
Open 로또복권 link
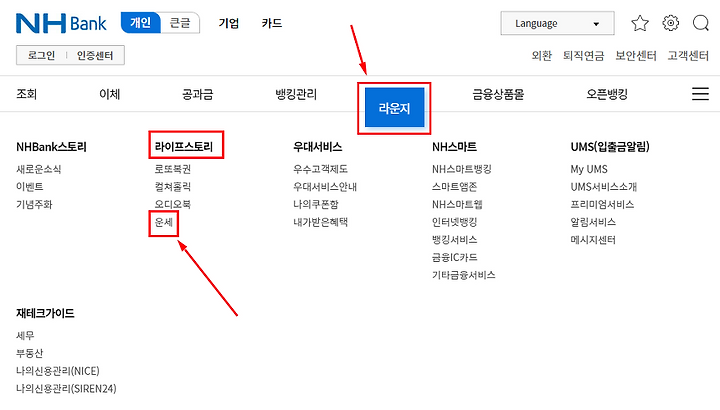tap(173, 169)
